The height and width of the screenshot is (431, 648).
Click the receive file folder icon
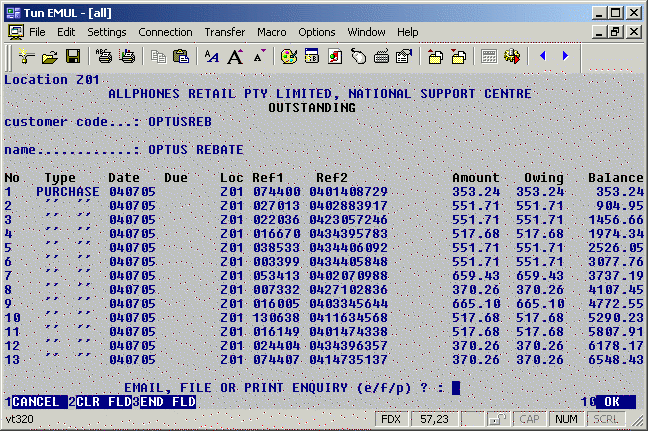coord(458,57)
